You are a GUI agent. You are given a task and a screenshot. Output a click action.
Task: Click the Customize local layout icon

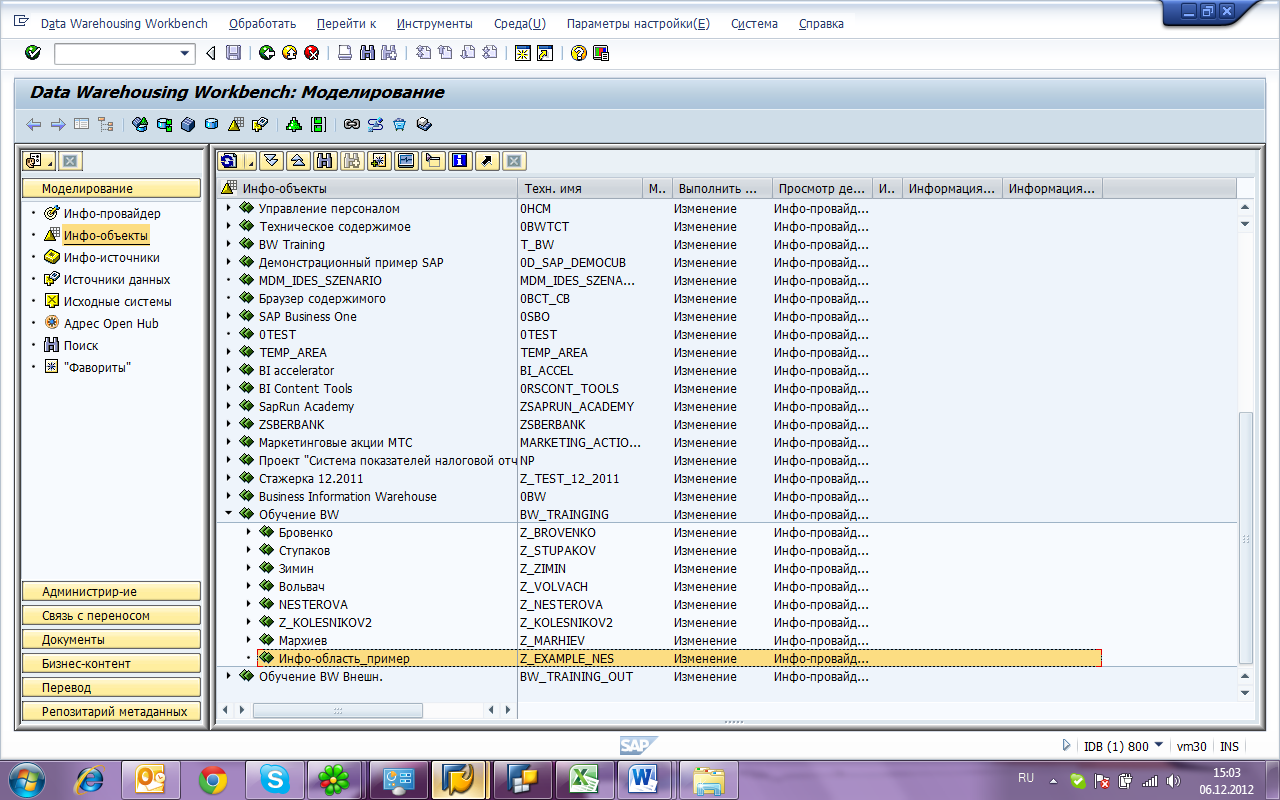[x=600, y=53]
